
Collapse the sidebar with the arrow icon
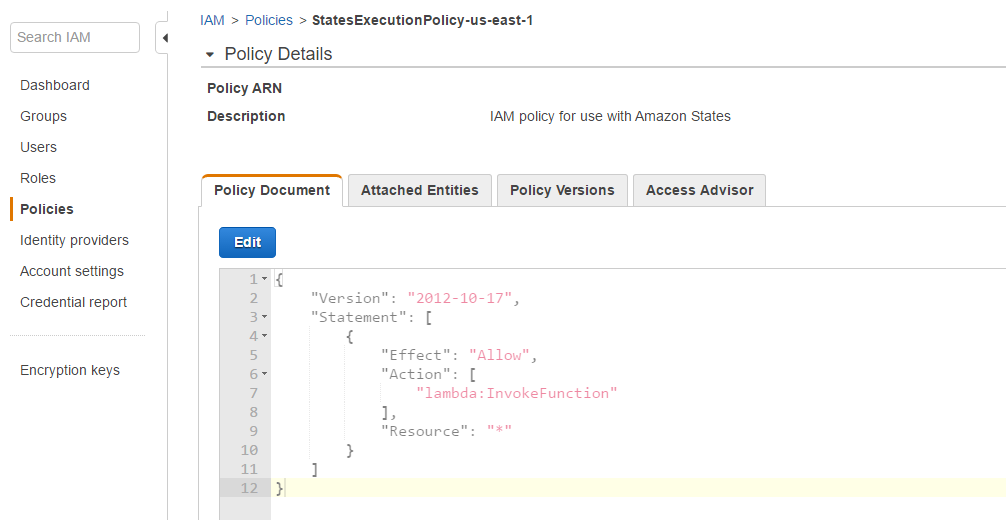click(x=164, y=38)
